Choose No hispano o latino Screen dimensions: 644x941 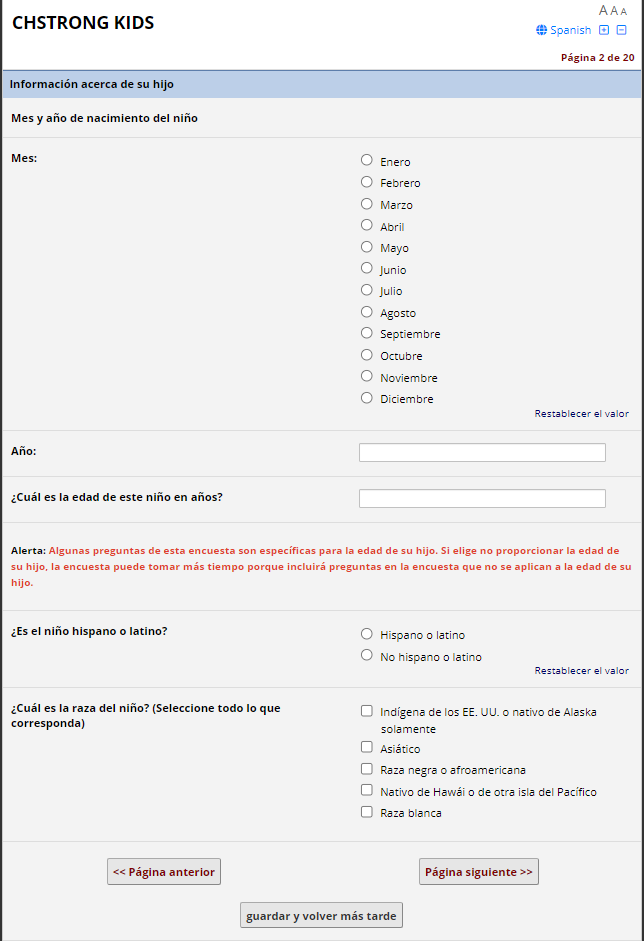tap(367, 655)
